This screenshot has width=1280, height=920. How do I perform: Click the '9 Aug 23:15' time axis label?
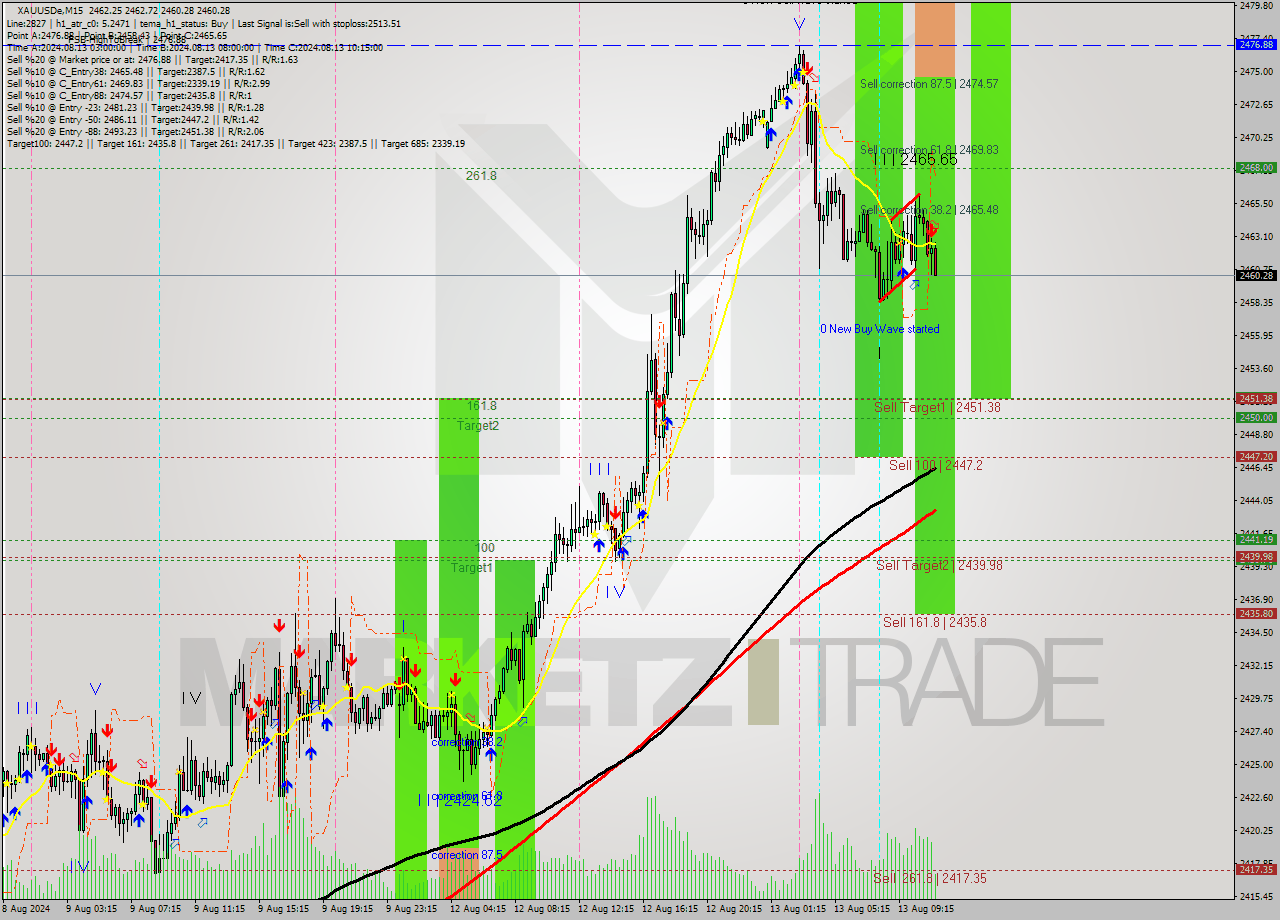point(411,909)
